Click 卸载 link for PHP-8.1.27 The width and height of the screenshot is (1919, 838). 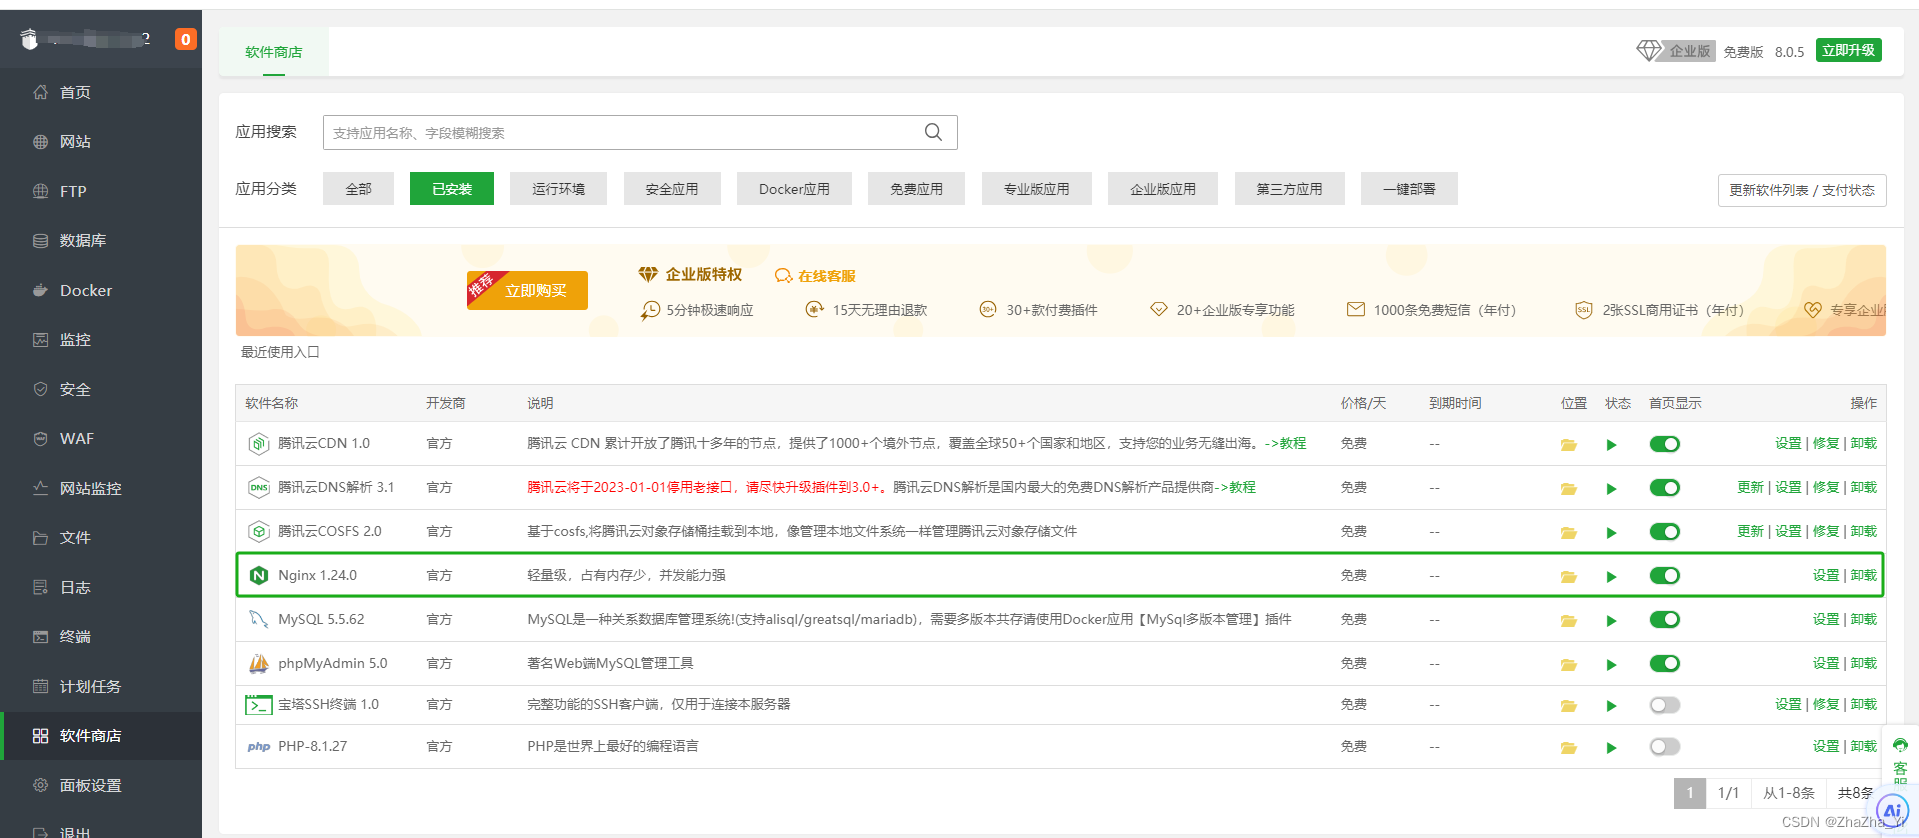(x=1864, y=746)
